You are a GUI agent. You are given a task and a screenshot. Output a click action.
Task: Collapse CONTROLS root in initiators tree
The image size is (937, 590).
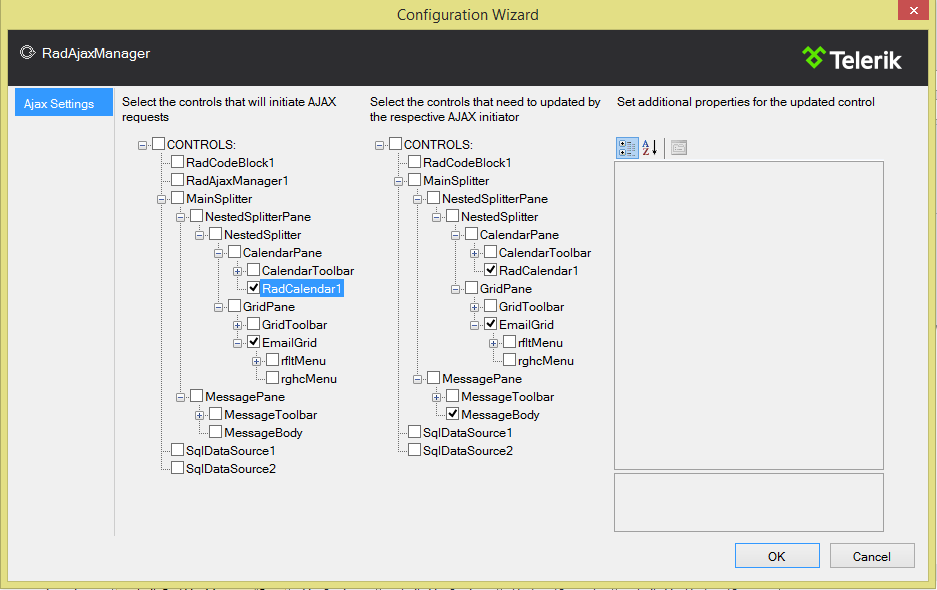click(142, 145)
